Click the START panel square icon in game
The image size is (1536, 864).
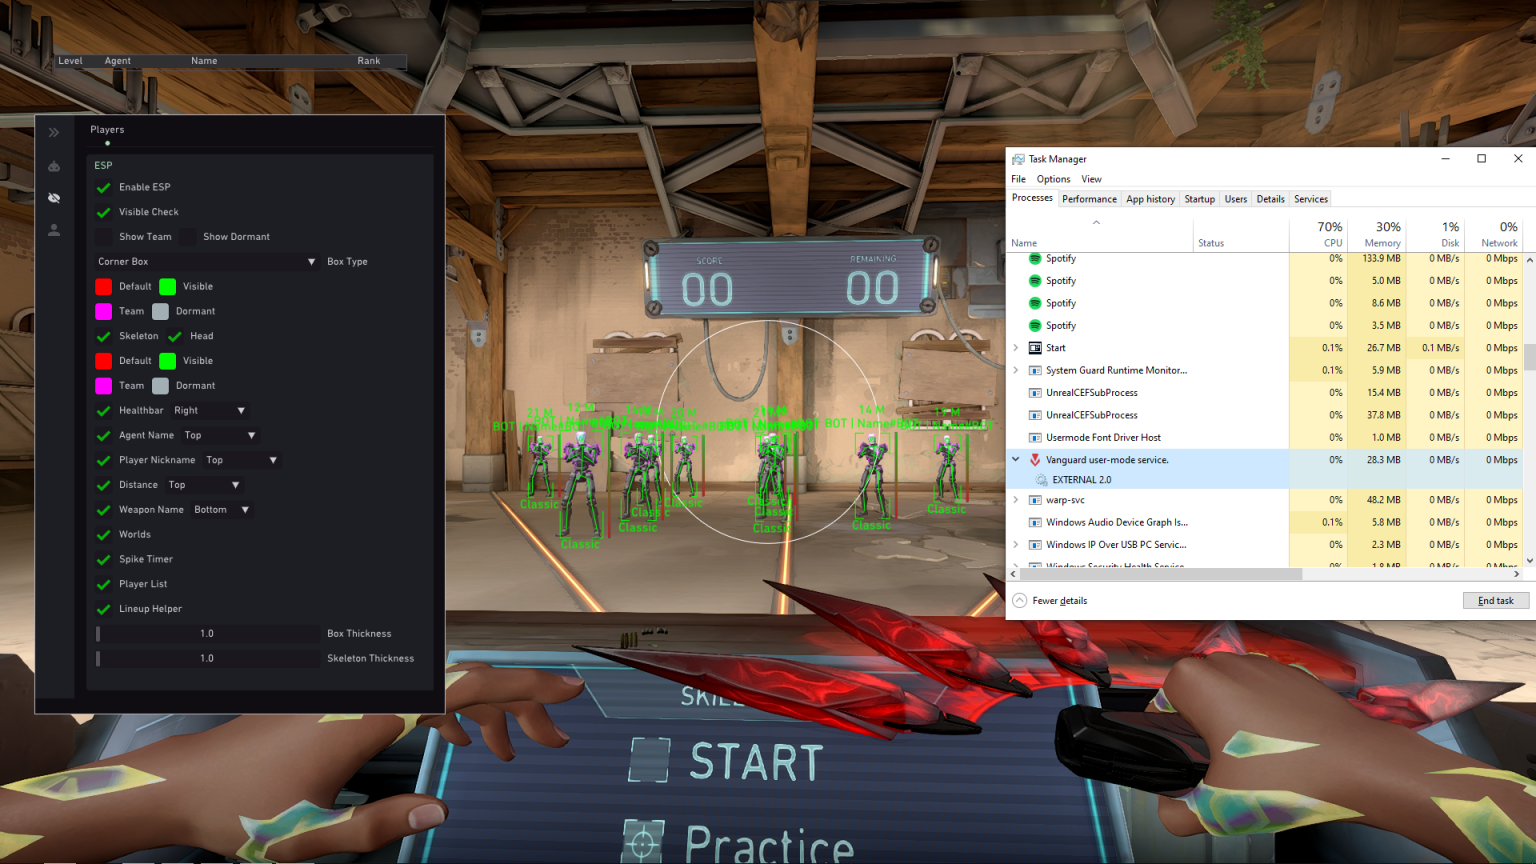648,760
